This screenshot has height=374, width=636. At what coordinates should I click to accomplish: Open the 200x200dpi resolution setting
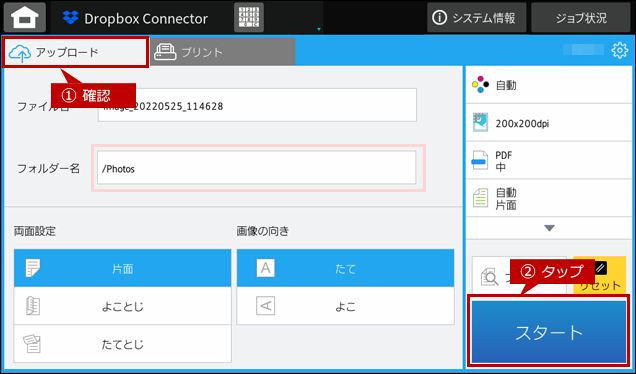pos(549,123)
